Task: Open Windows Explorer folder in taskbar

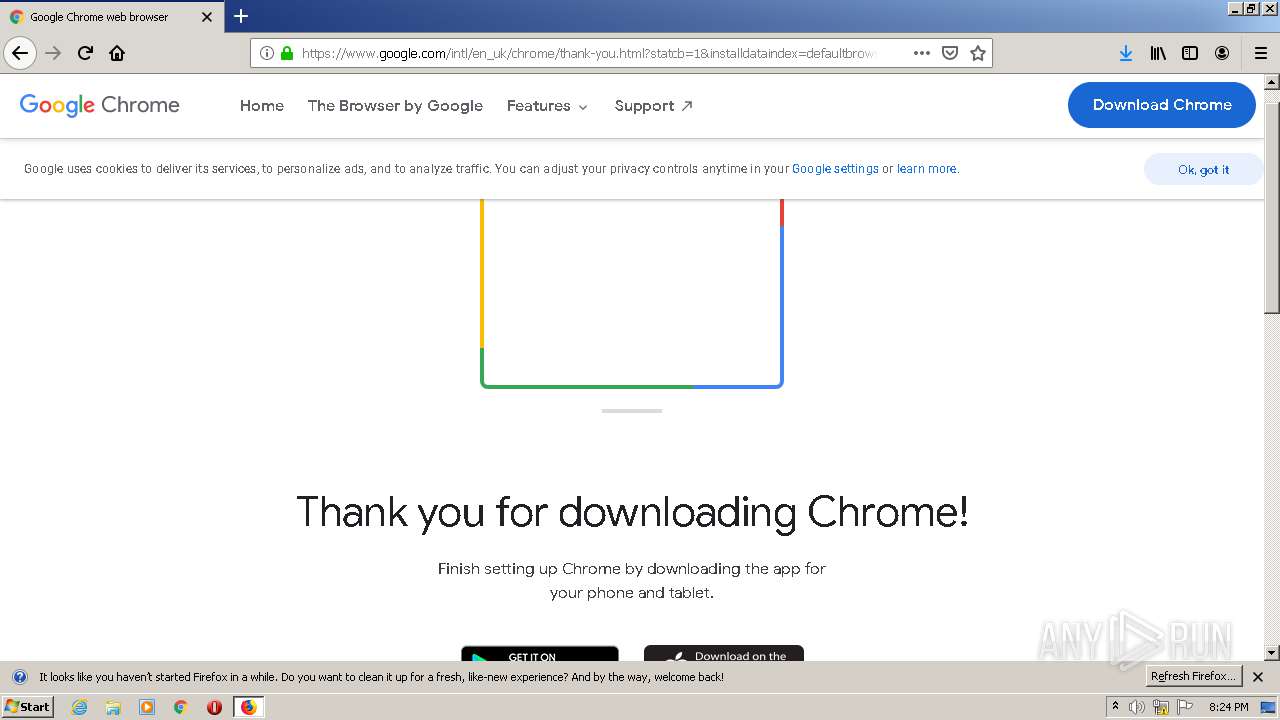Action: click(x=113, y=707)
